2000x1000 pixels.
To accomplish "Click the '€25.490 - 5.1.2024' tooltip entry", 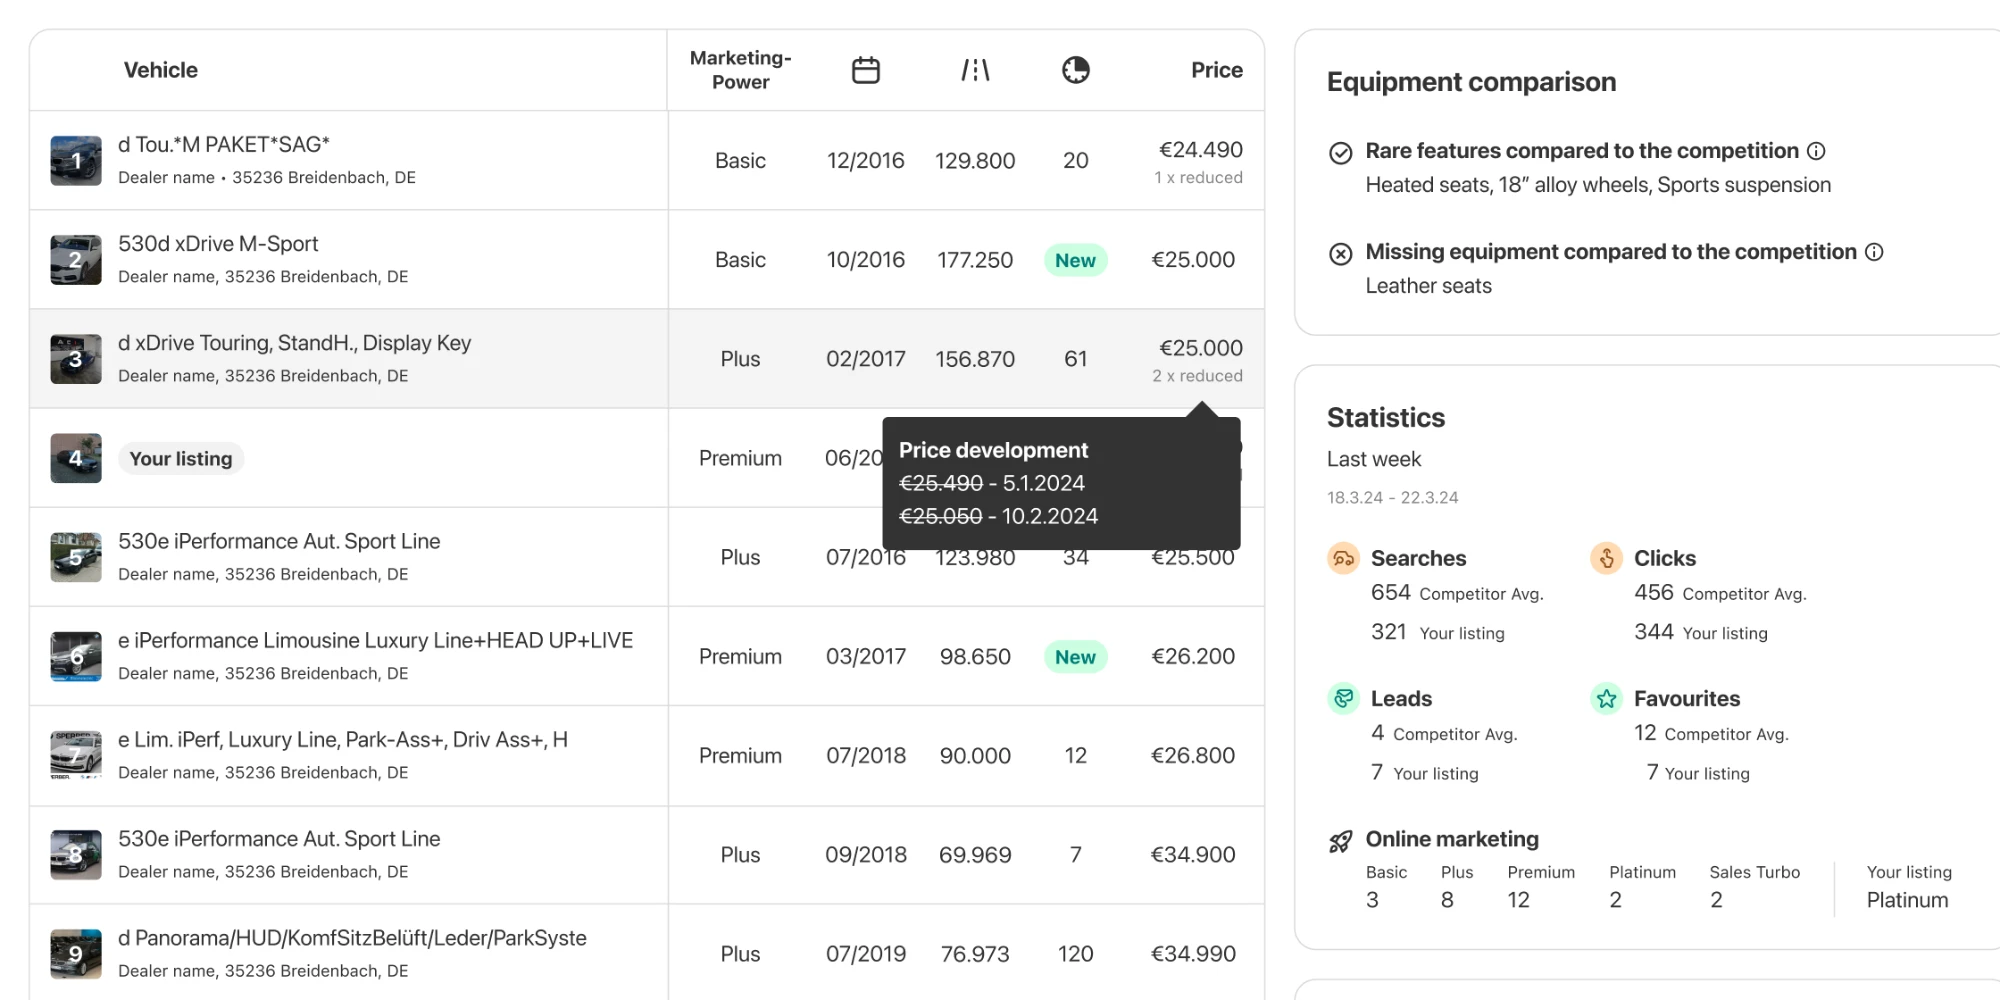I will point(992,483).
